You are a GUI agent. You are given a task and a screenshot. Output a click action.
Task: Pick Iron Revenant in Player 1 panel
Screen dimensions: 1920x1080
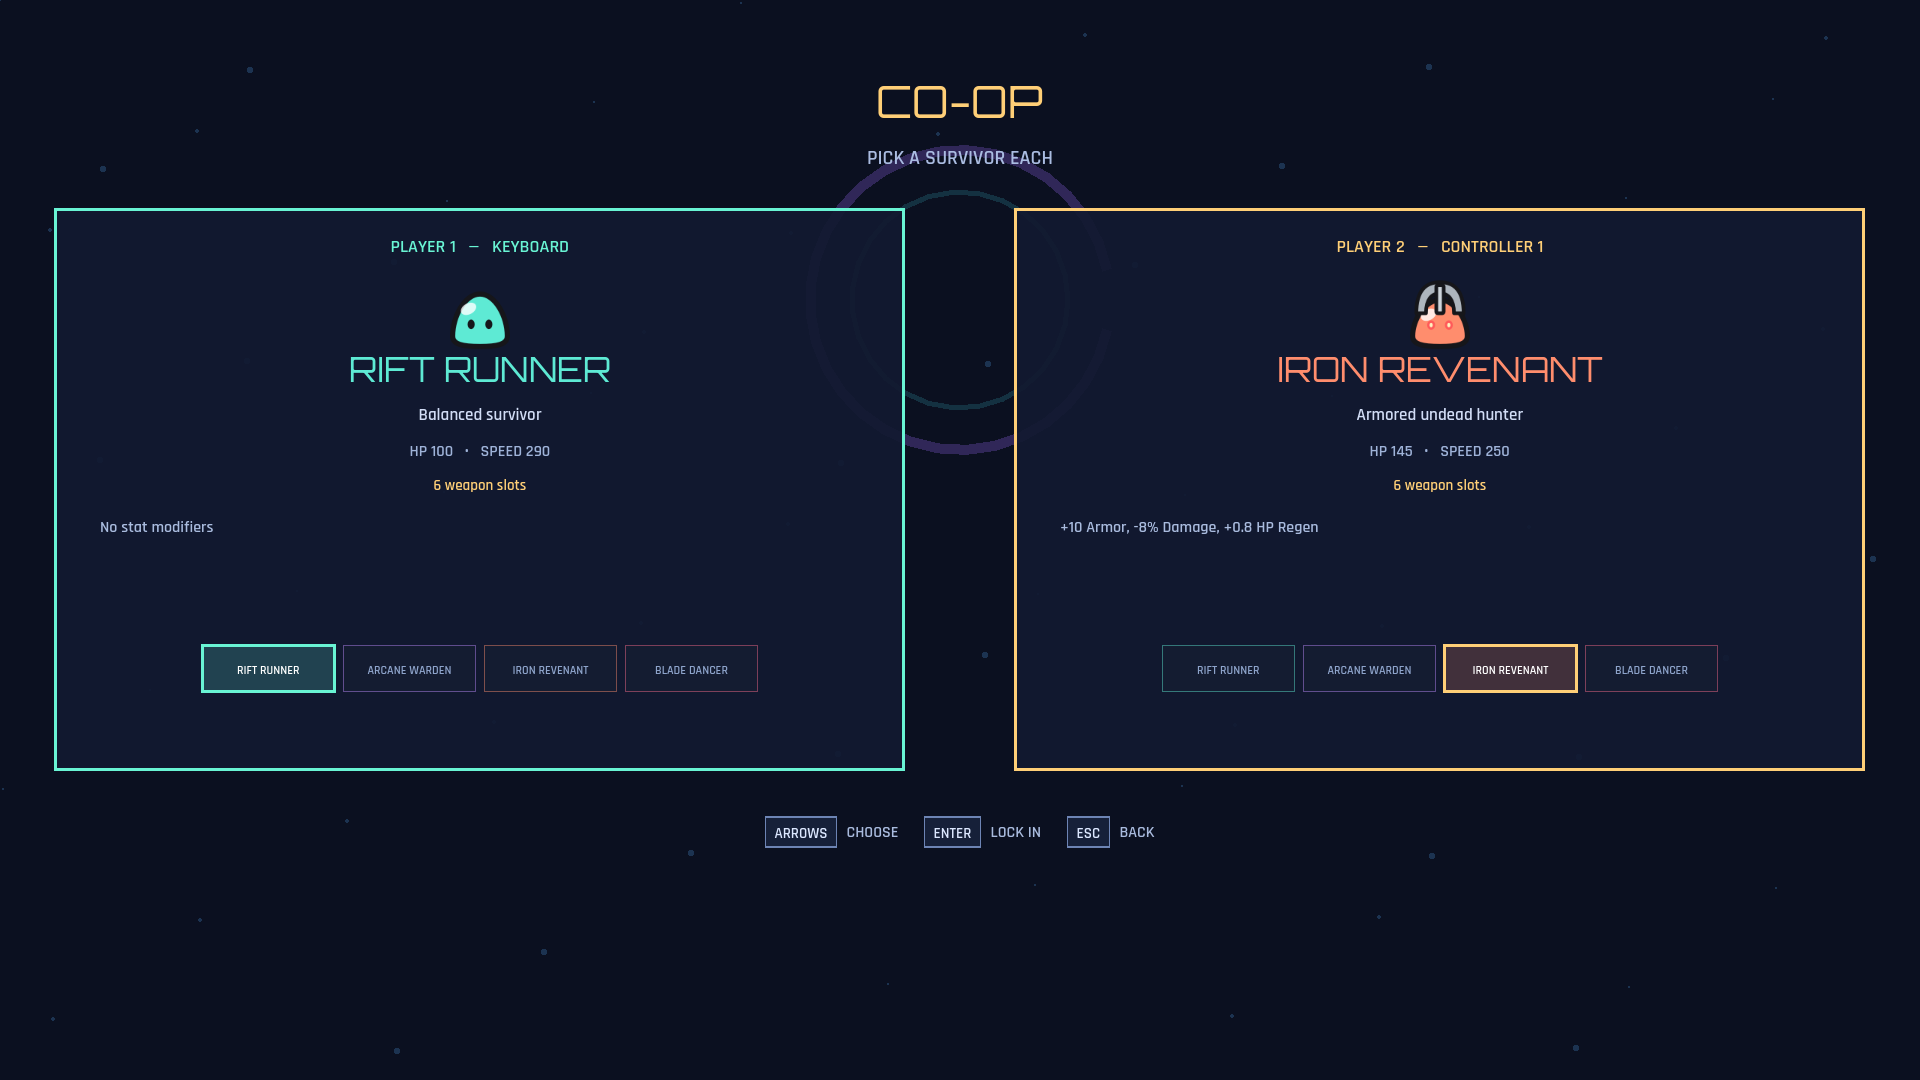pos(550,669)
